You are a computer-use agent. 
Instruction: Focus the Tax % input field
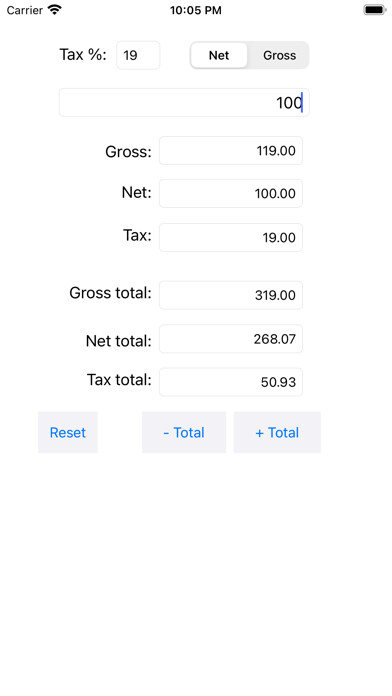pyautogui.click(x=138, y=55)
